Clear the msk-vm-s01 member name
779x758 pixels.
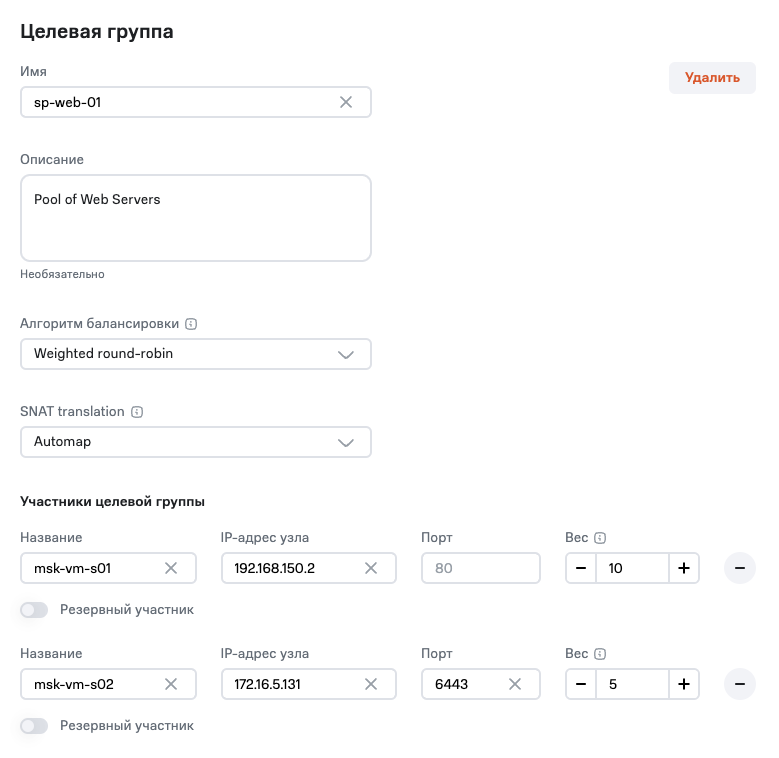tap(171, 568)
